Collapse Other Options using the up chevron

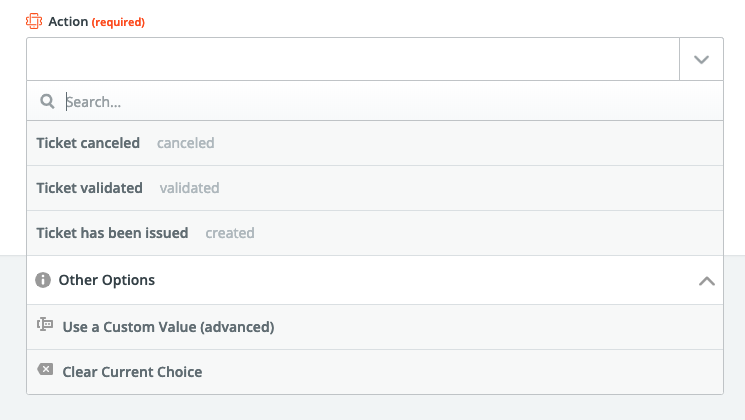(x=707, y=281)
